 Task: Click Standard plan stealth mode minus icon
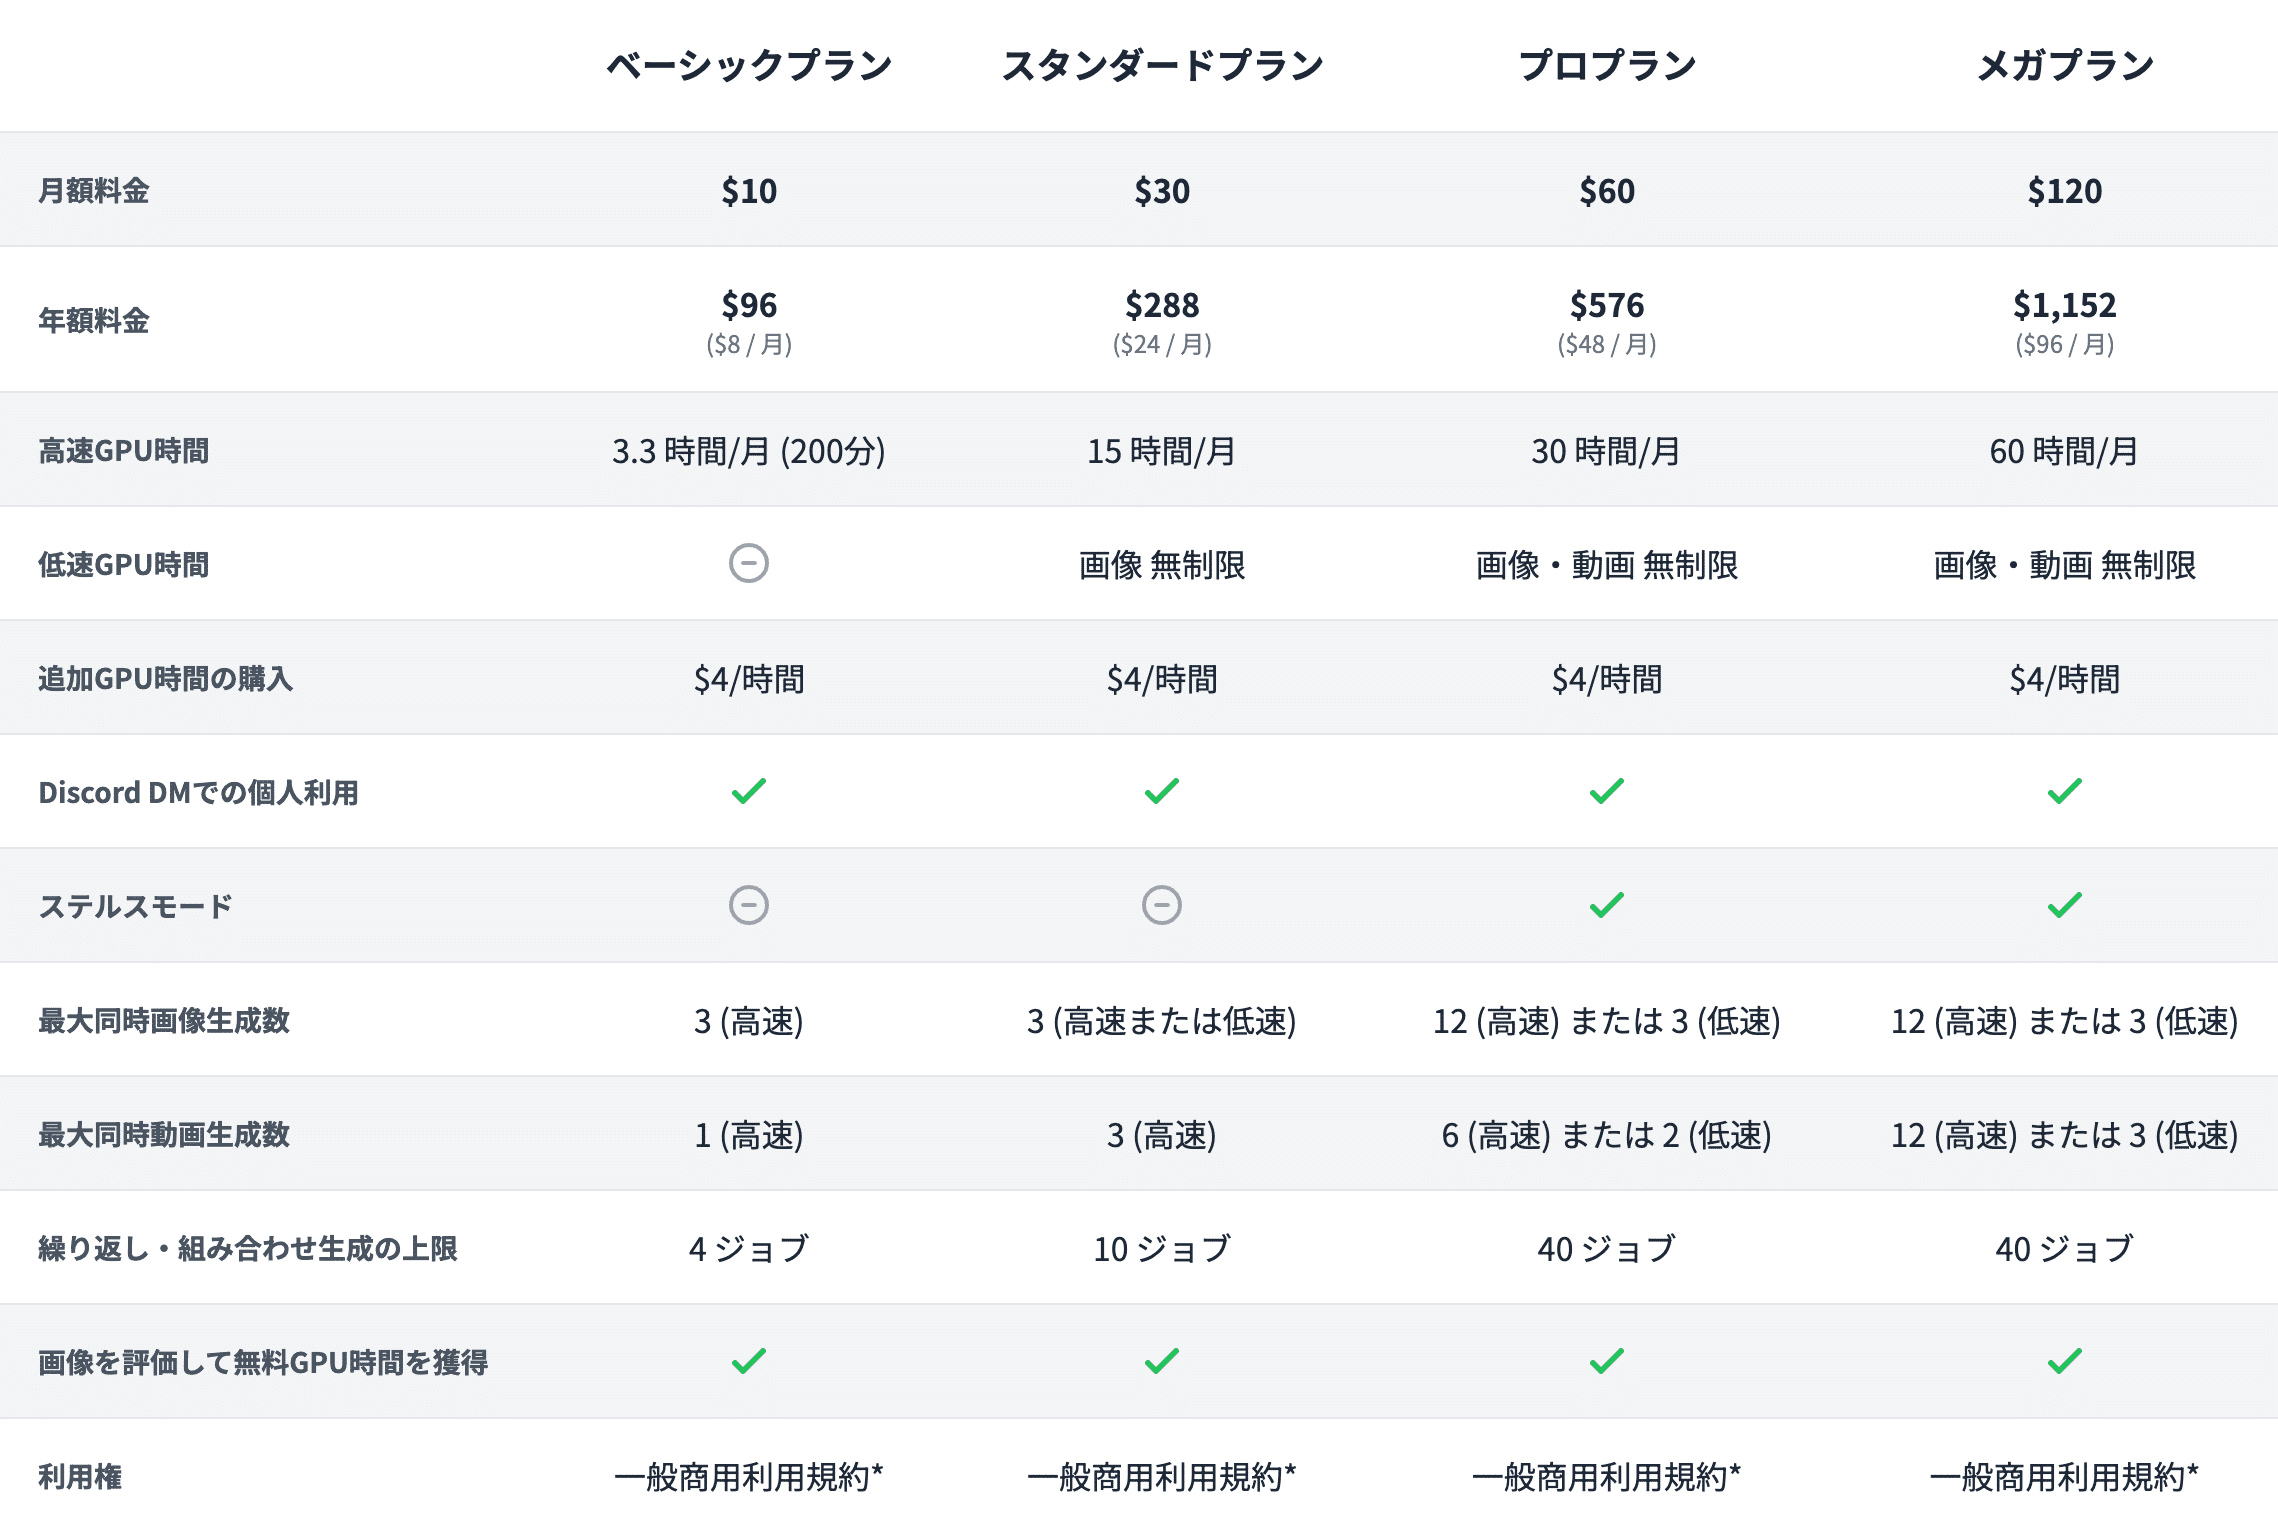tap(1161, 905)
